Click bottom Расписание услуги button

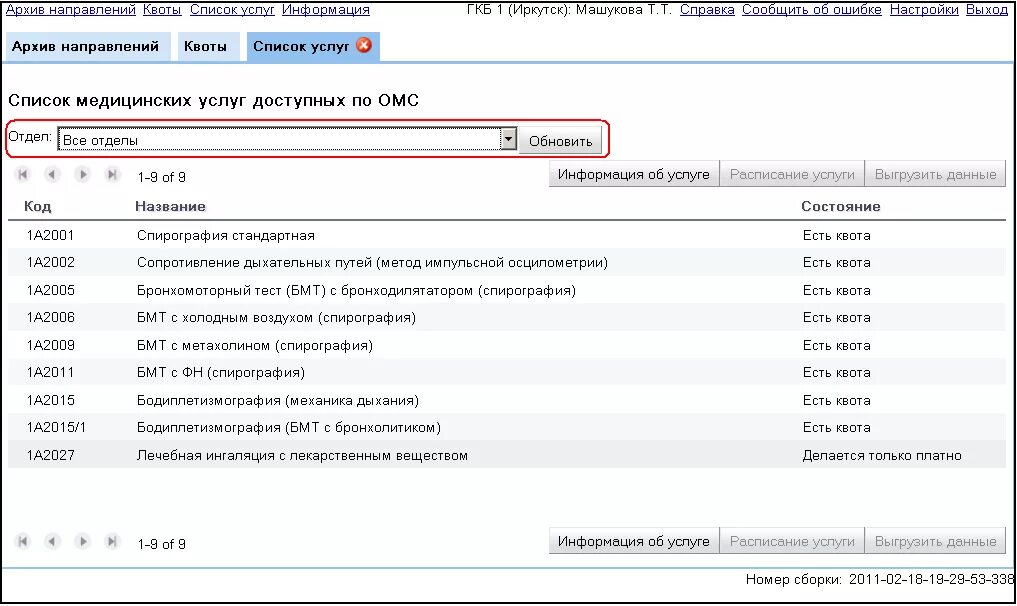coord(792,541)
